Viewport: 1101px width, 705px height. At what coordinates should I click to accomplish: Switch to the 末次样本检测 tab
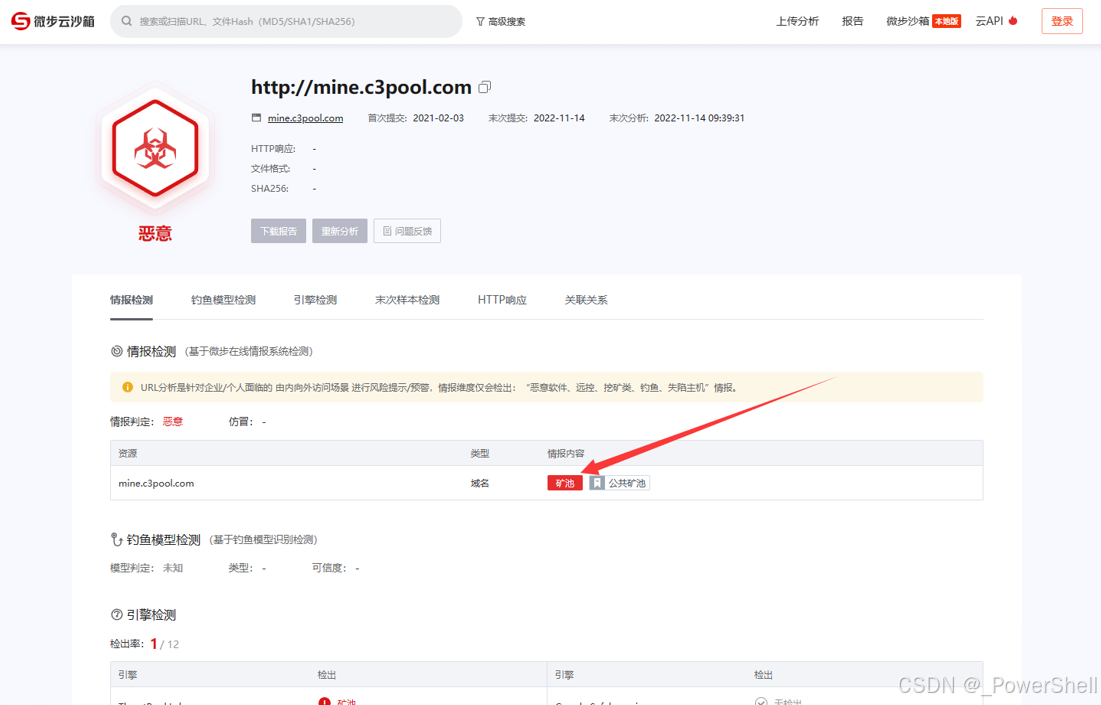tap(407, 300)
